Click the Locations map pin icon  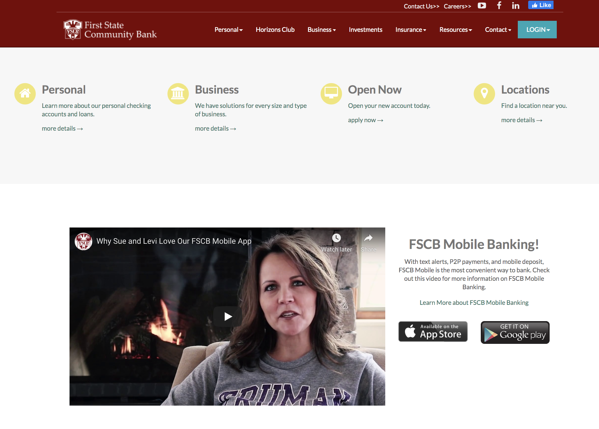pyautogui.click(x=484, y=94)
